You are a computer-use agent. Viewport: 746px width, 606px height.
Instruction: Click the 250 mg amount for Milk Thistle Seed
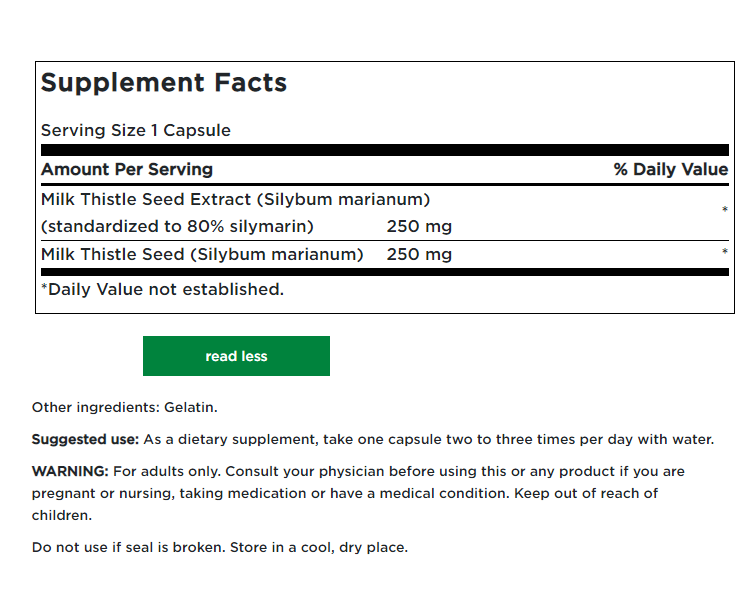point(419,254)
